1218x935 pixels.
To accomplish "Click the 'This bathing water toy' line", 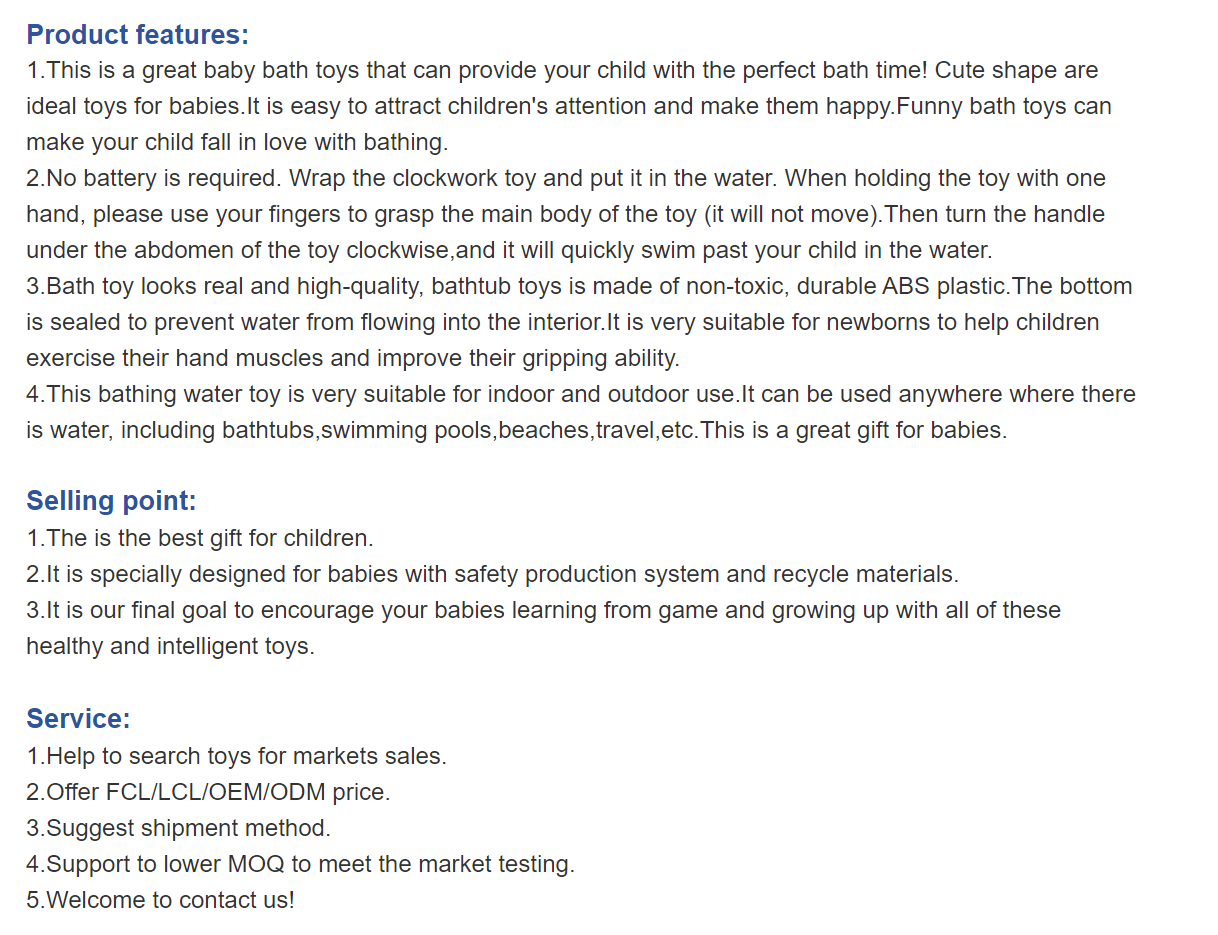I will point(581,395).
